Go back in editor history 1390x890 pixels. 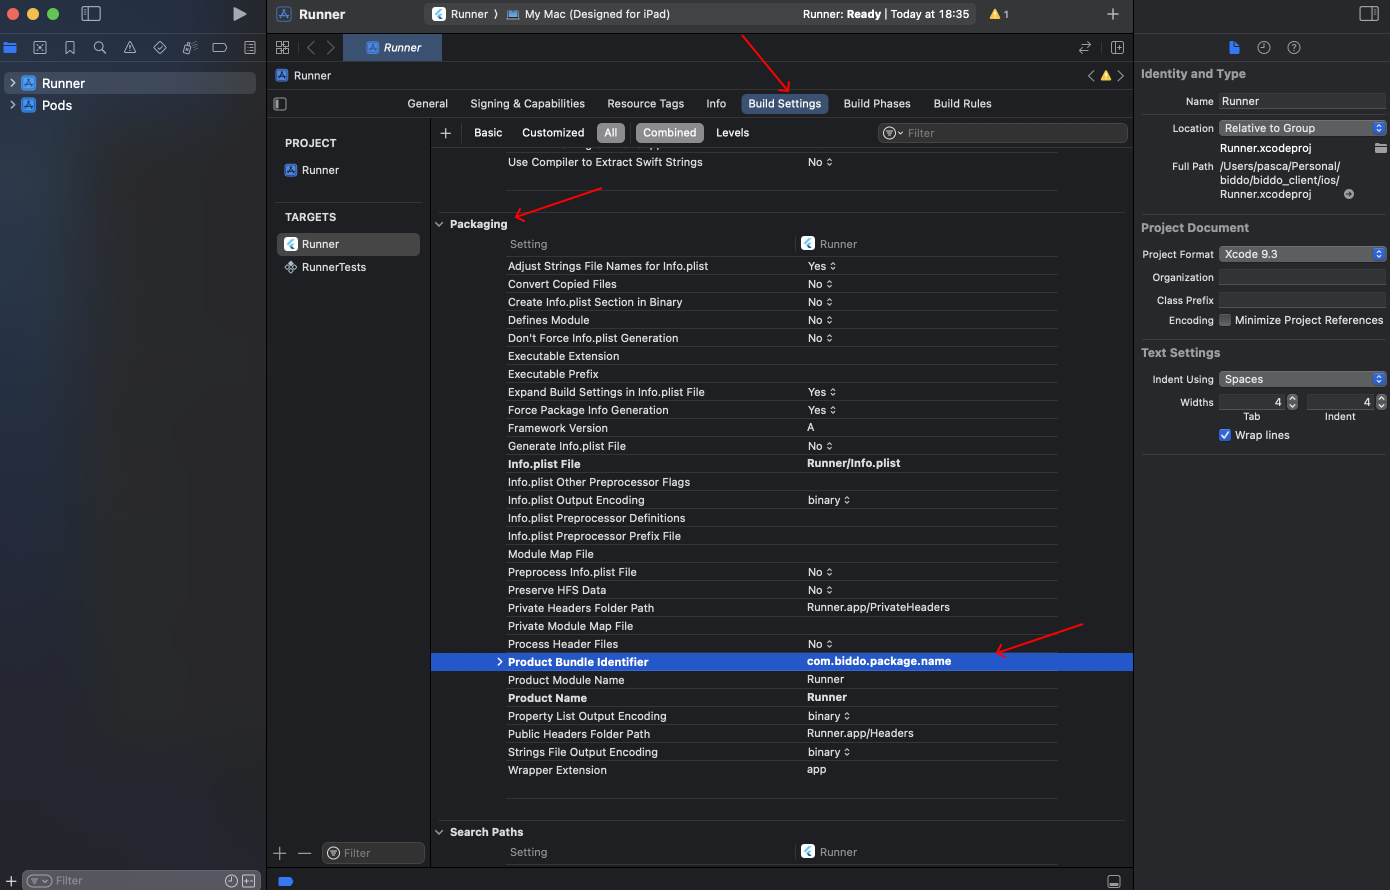pos(311,47)
